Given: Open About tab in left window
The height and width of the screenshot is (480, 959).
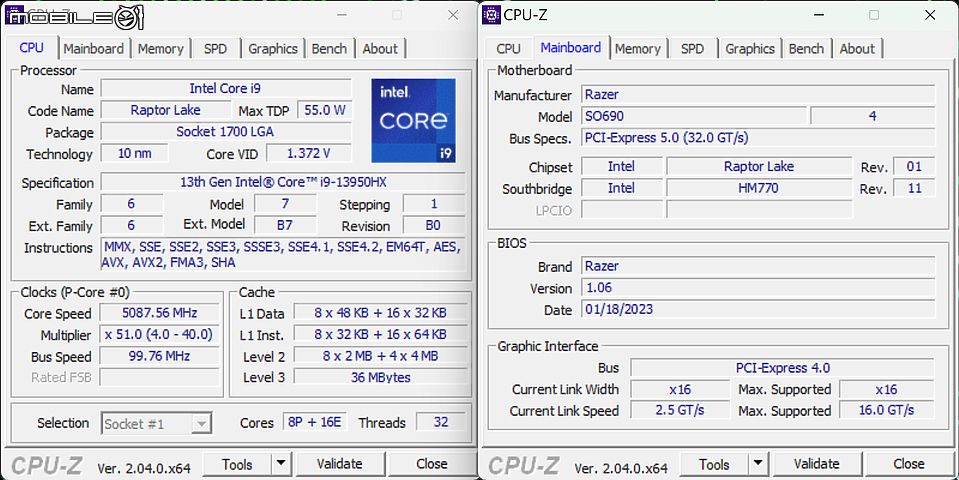Looking at the screenshot, I should click(380, 49).
